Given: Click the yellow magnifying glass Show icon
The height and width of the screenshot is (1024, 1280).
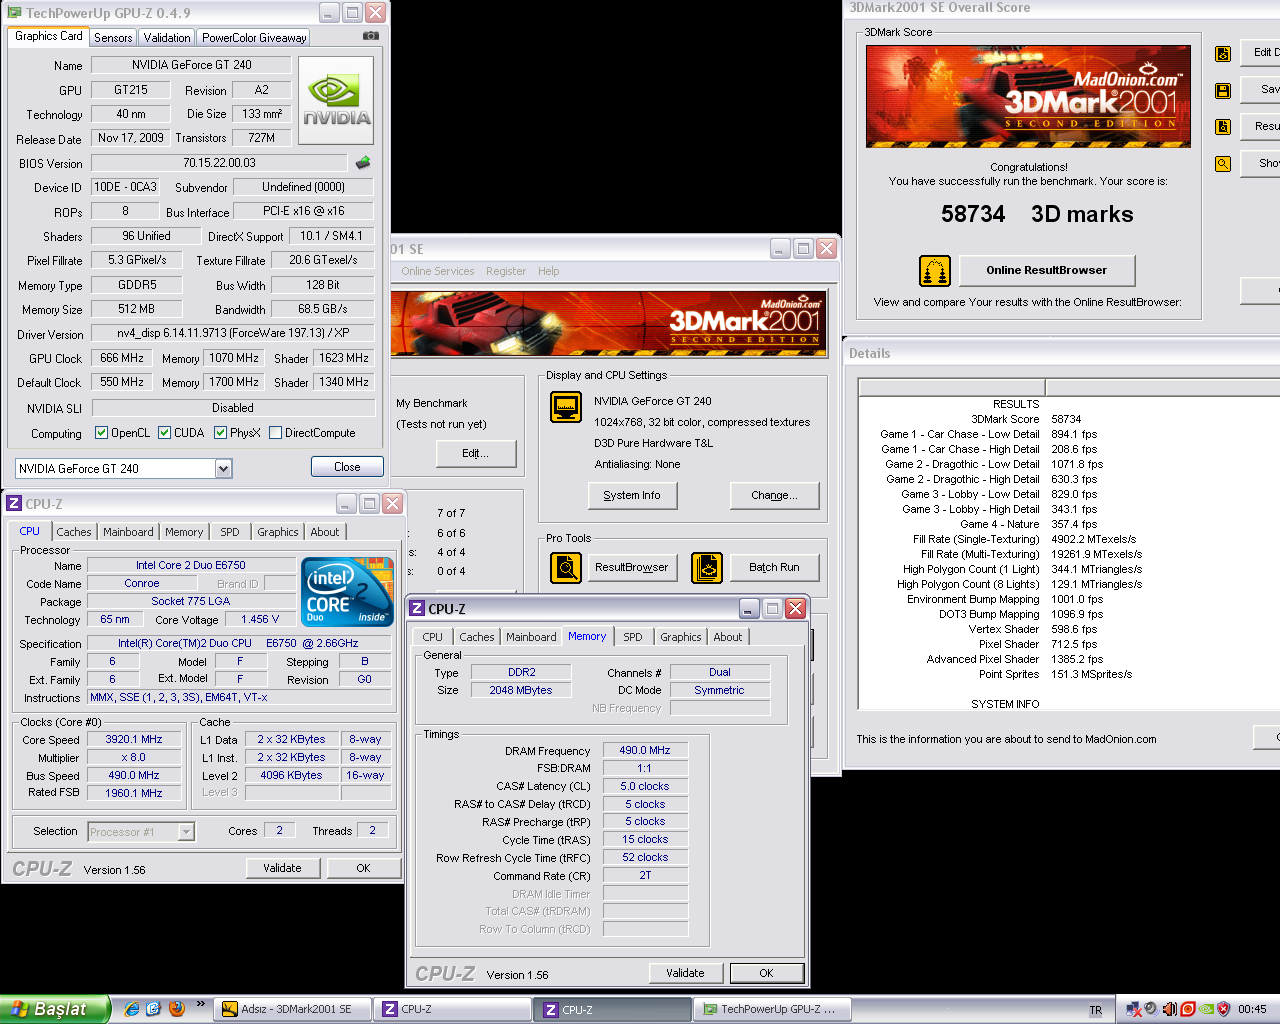Looking at the screenshot, I should coord(1222,164).
